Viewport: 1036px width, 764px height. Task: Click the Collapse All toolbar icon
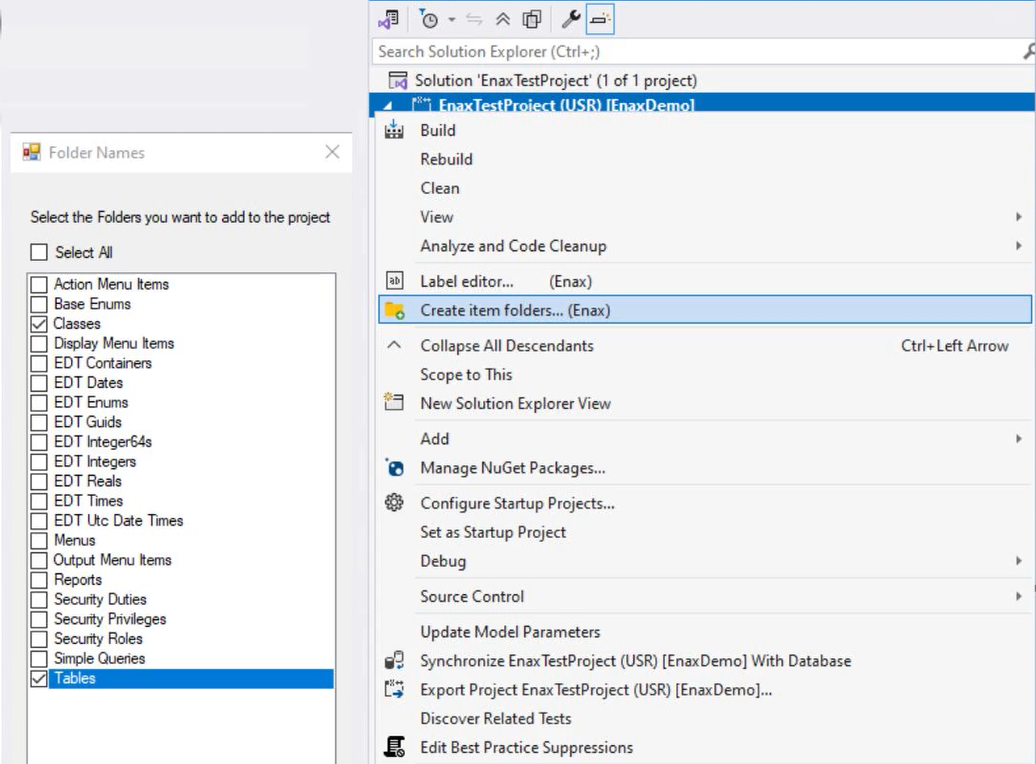(x=503, y=19)
